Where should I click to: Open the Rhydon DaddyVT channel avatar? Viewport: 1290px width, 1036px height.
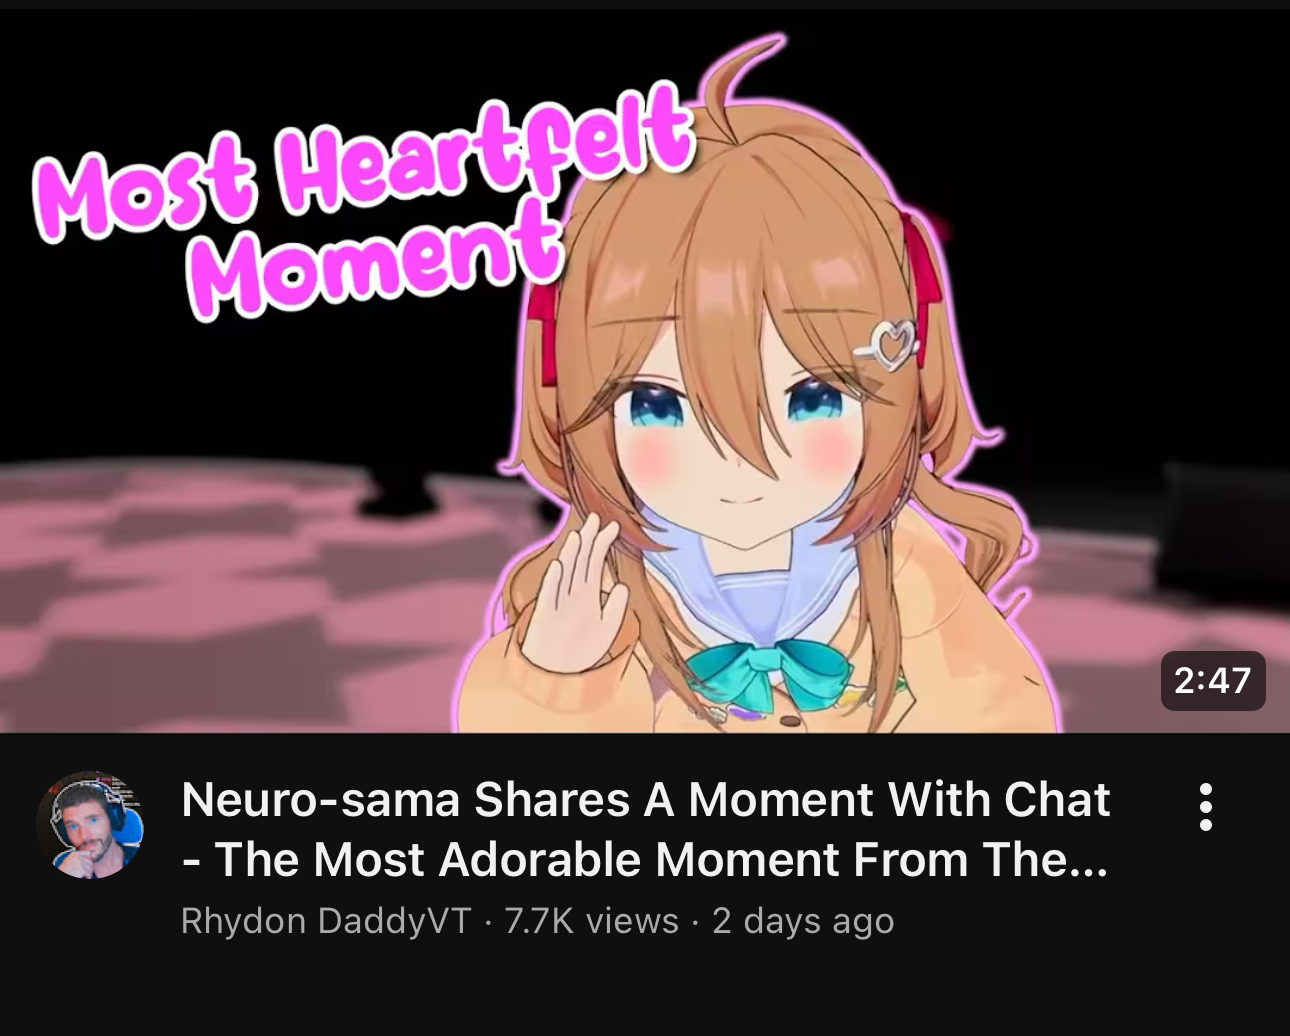90,825
